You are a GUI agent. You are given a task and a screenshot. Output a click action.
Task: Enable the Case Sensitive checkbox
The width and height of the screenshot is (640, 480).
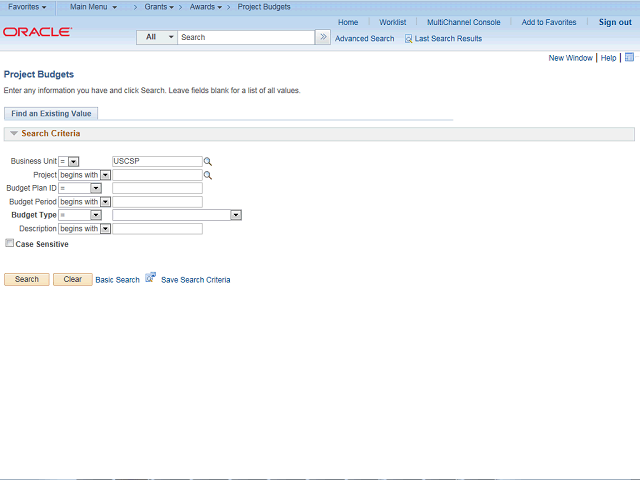pyautogui.click(x=9, y=243)
